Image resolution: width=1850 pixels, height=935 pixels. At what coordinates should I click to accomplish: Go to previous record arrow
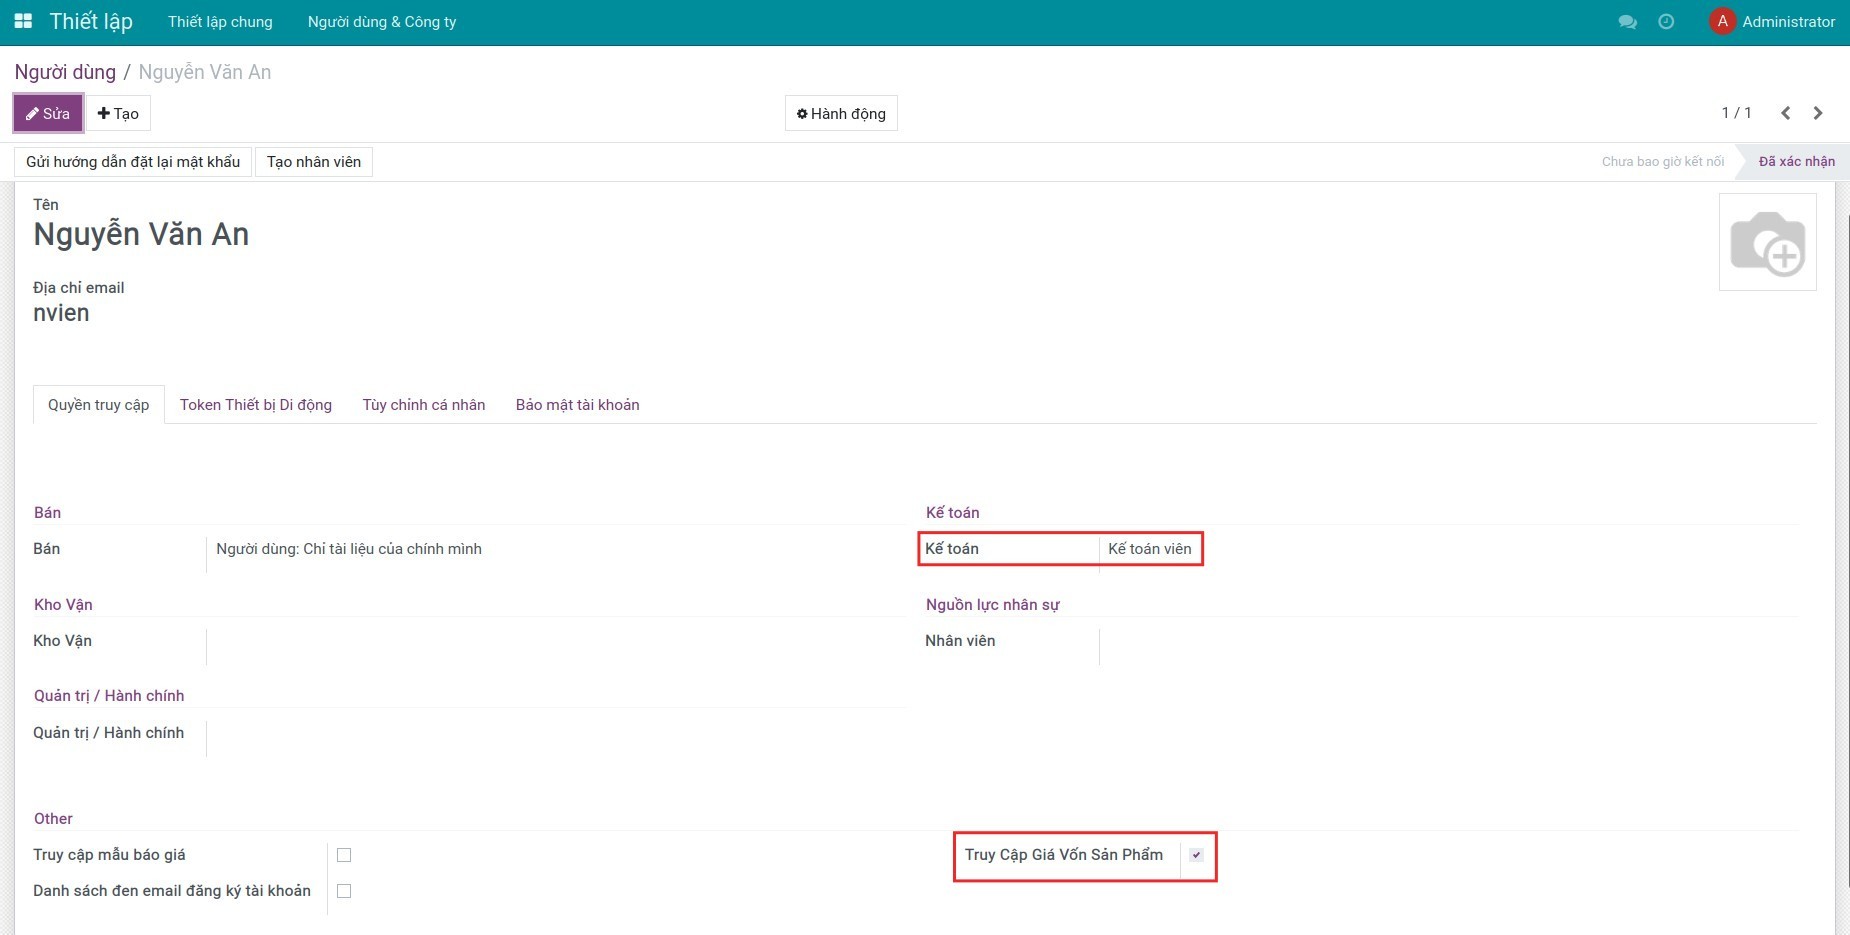click(x=1785, y=113)
